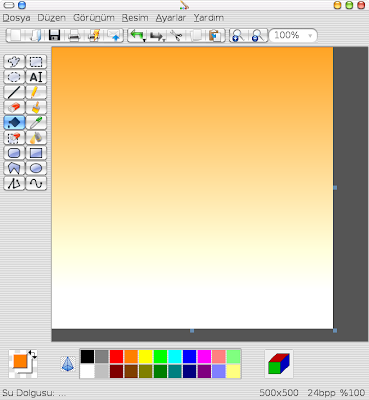The height and width of the screenshot is (400, 369).
Task: Choose the teal palette swatch
Action: pos(175,371)
